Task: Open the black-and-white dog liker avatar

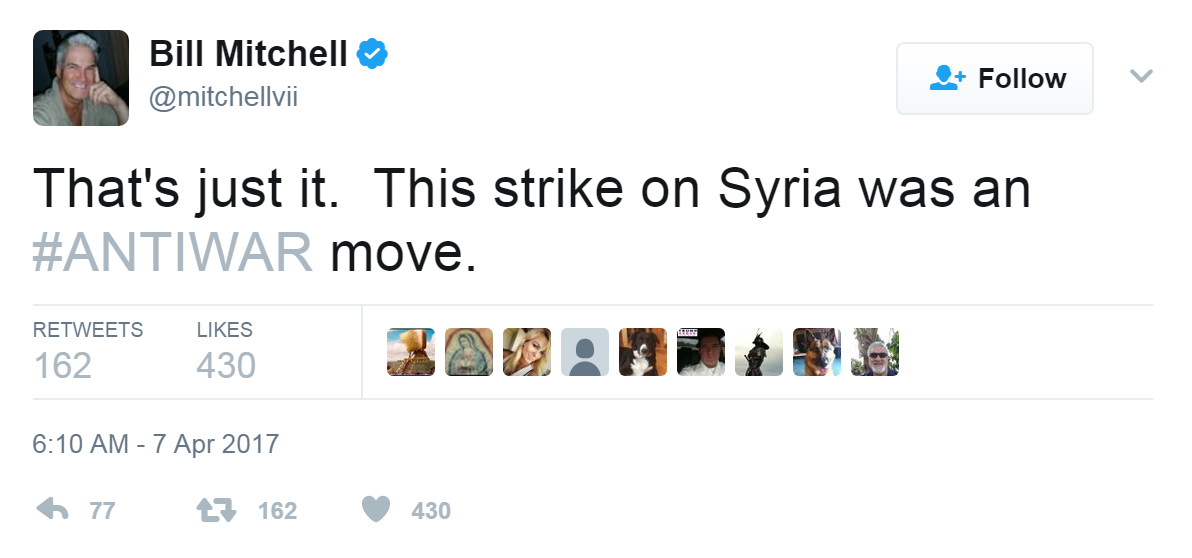Action: pos(643,352)
